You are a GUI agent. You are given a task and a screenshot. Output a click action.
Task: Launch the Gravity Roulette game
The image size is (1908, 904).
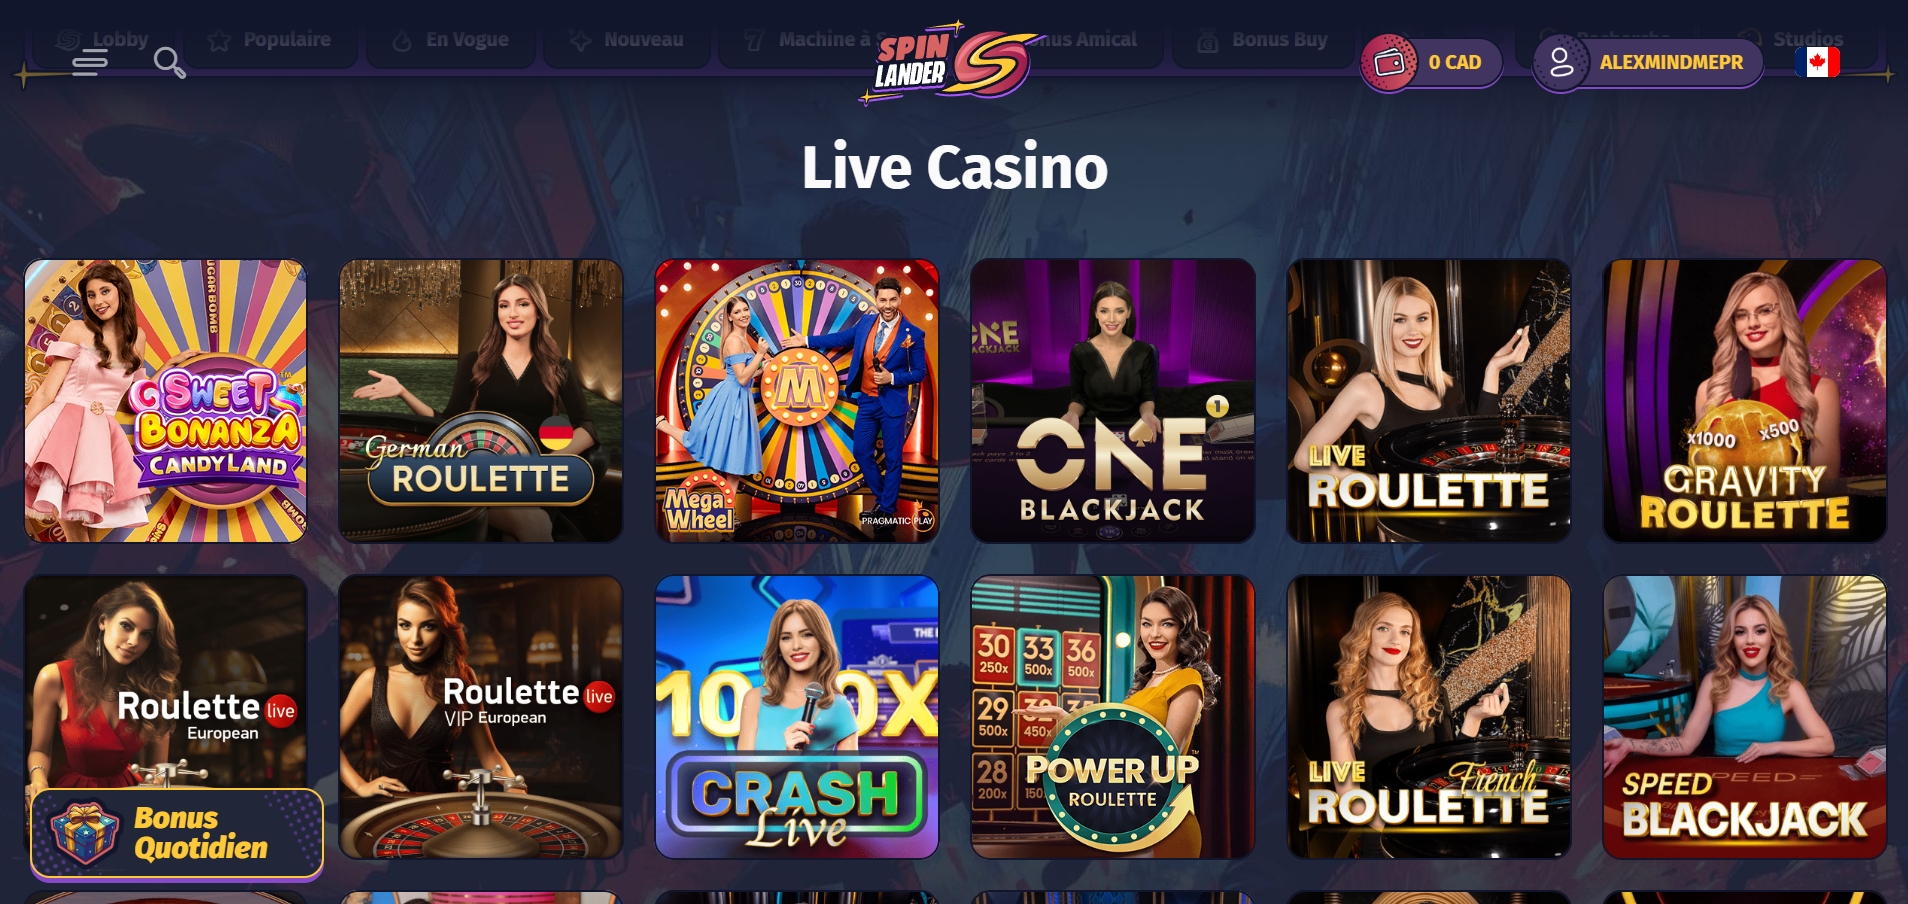coord(1745,401)
